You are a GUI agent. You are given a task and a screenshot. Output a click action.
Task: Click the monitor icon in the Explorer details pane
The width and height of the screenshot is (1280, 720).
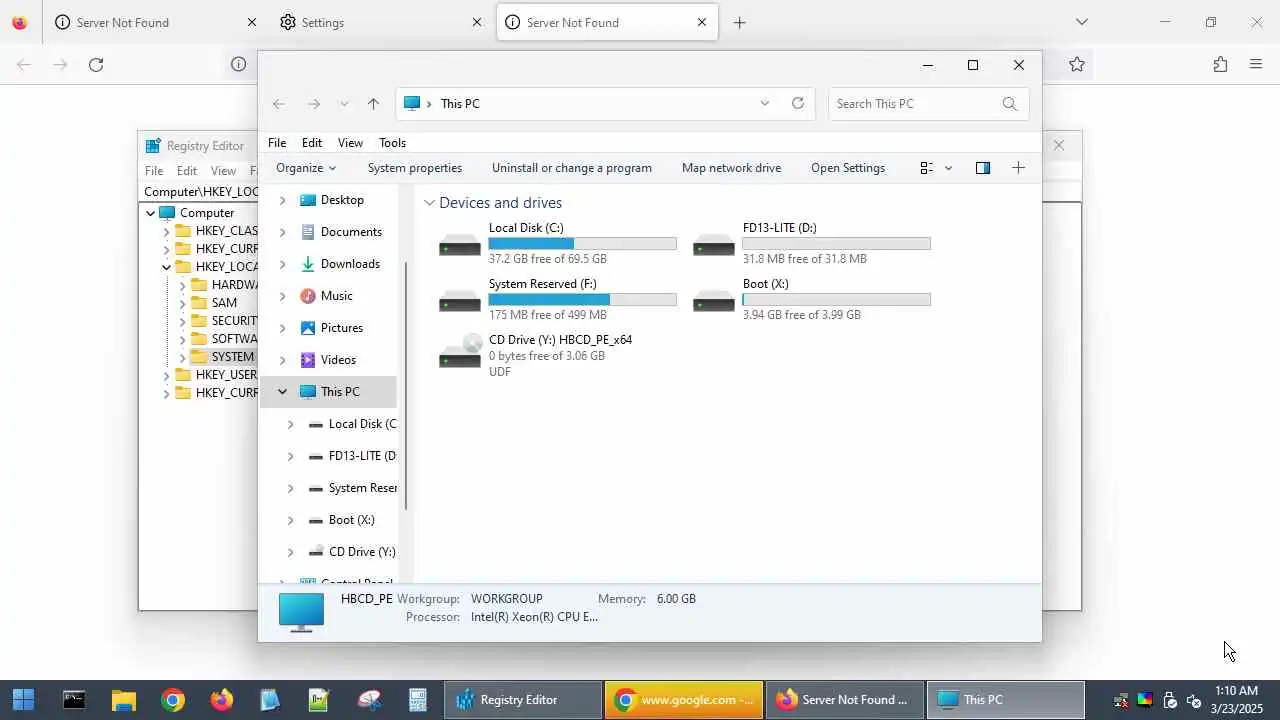tap(301, 611)
